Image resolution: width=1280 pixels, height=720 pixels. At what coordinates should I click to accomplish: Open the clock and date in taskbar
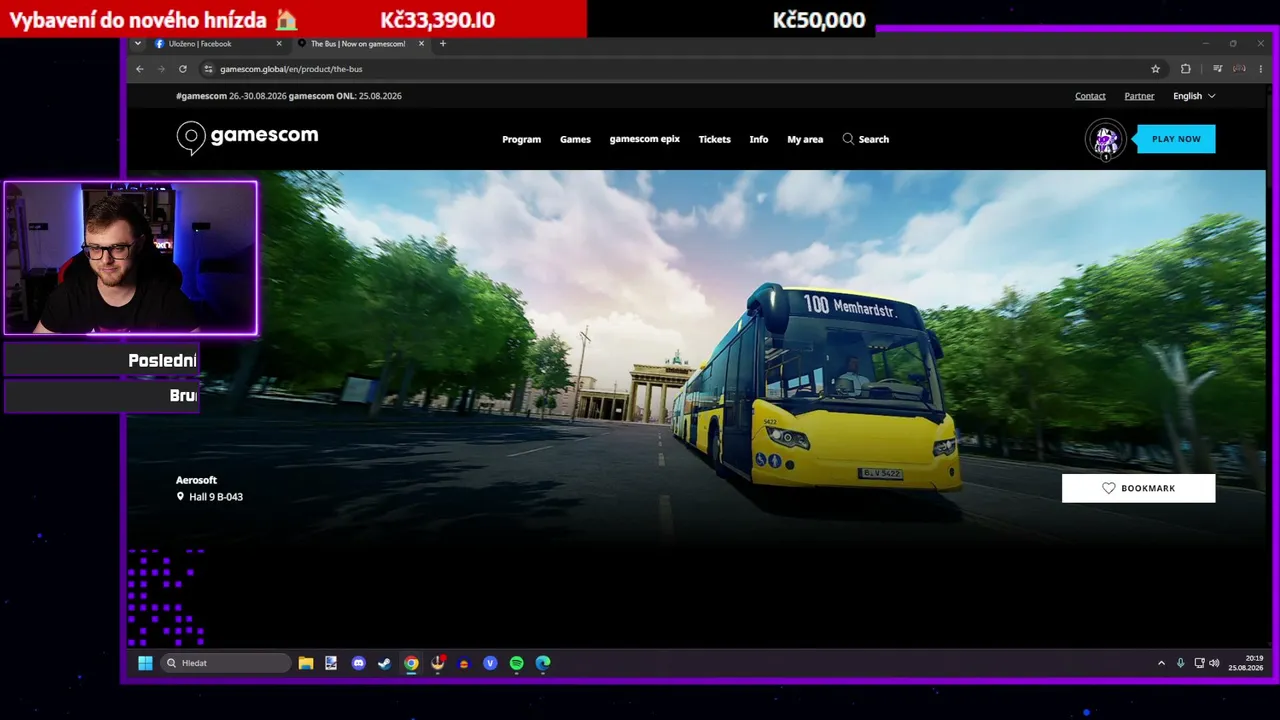[1246, 663]
